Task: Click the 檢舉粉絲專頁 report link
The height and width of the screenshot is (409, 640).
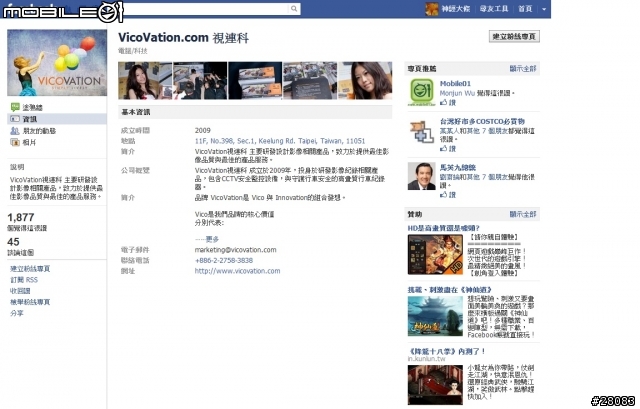Action: coord(30,302)
